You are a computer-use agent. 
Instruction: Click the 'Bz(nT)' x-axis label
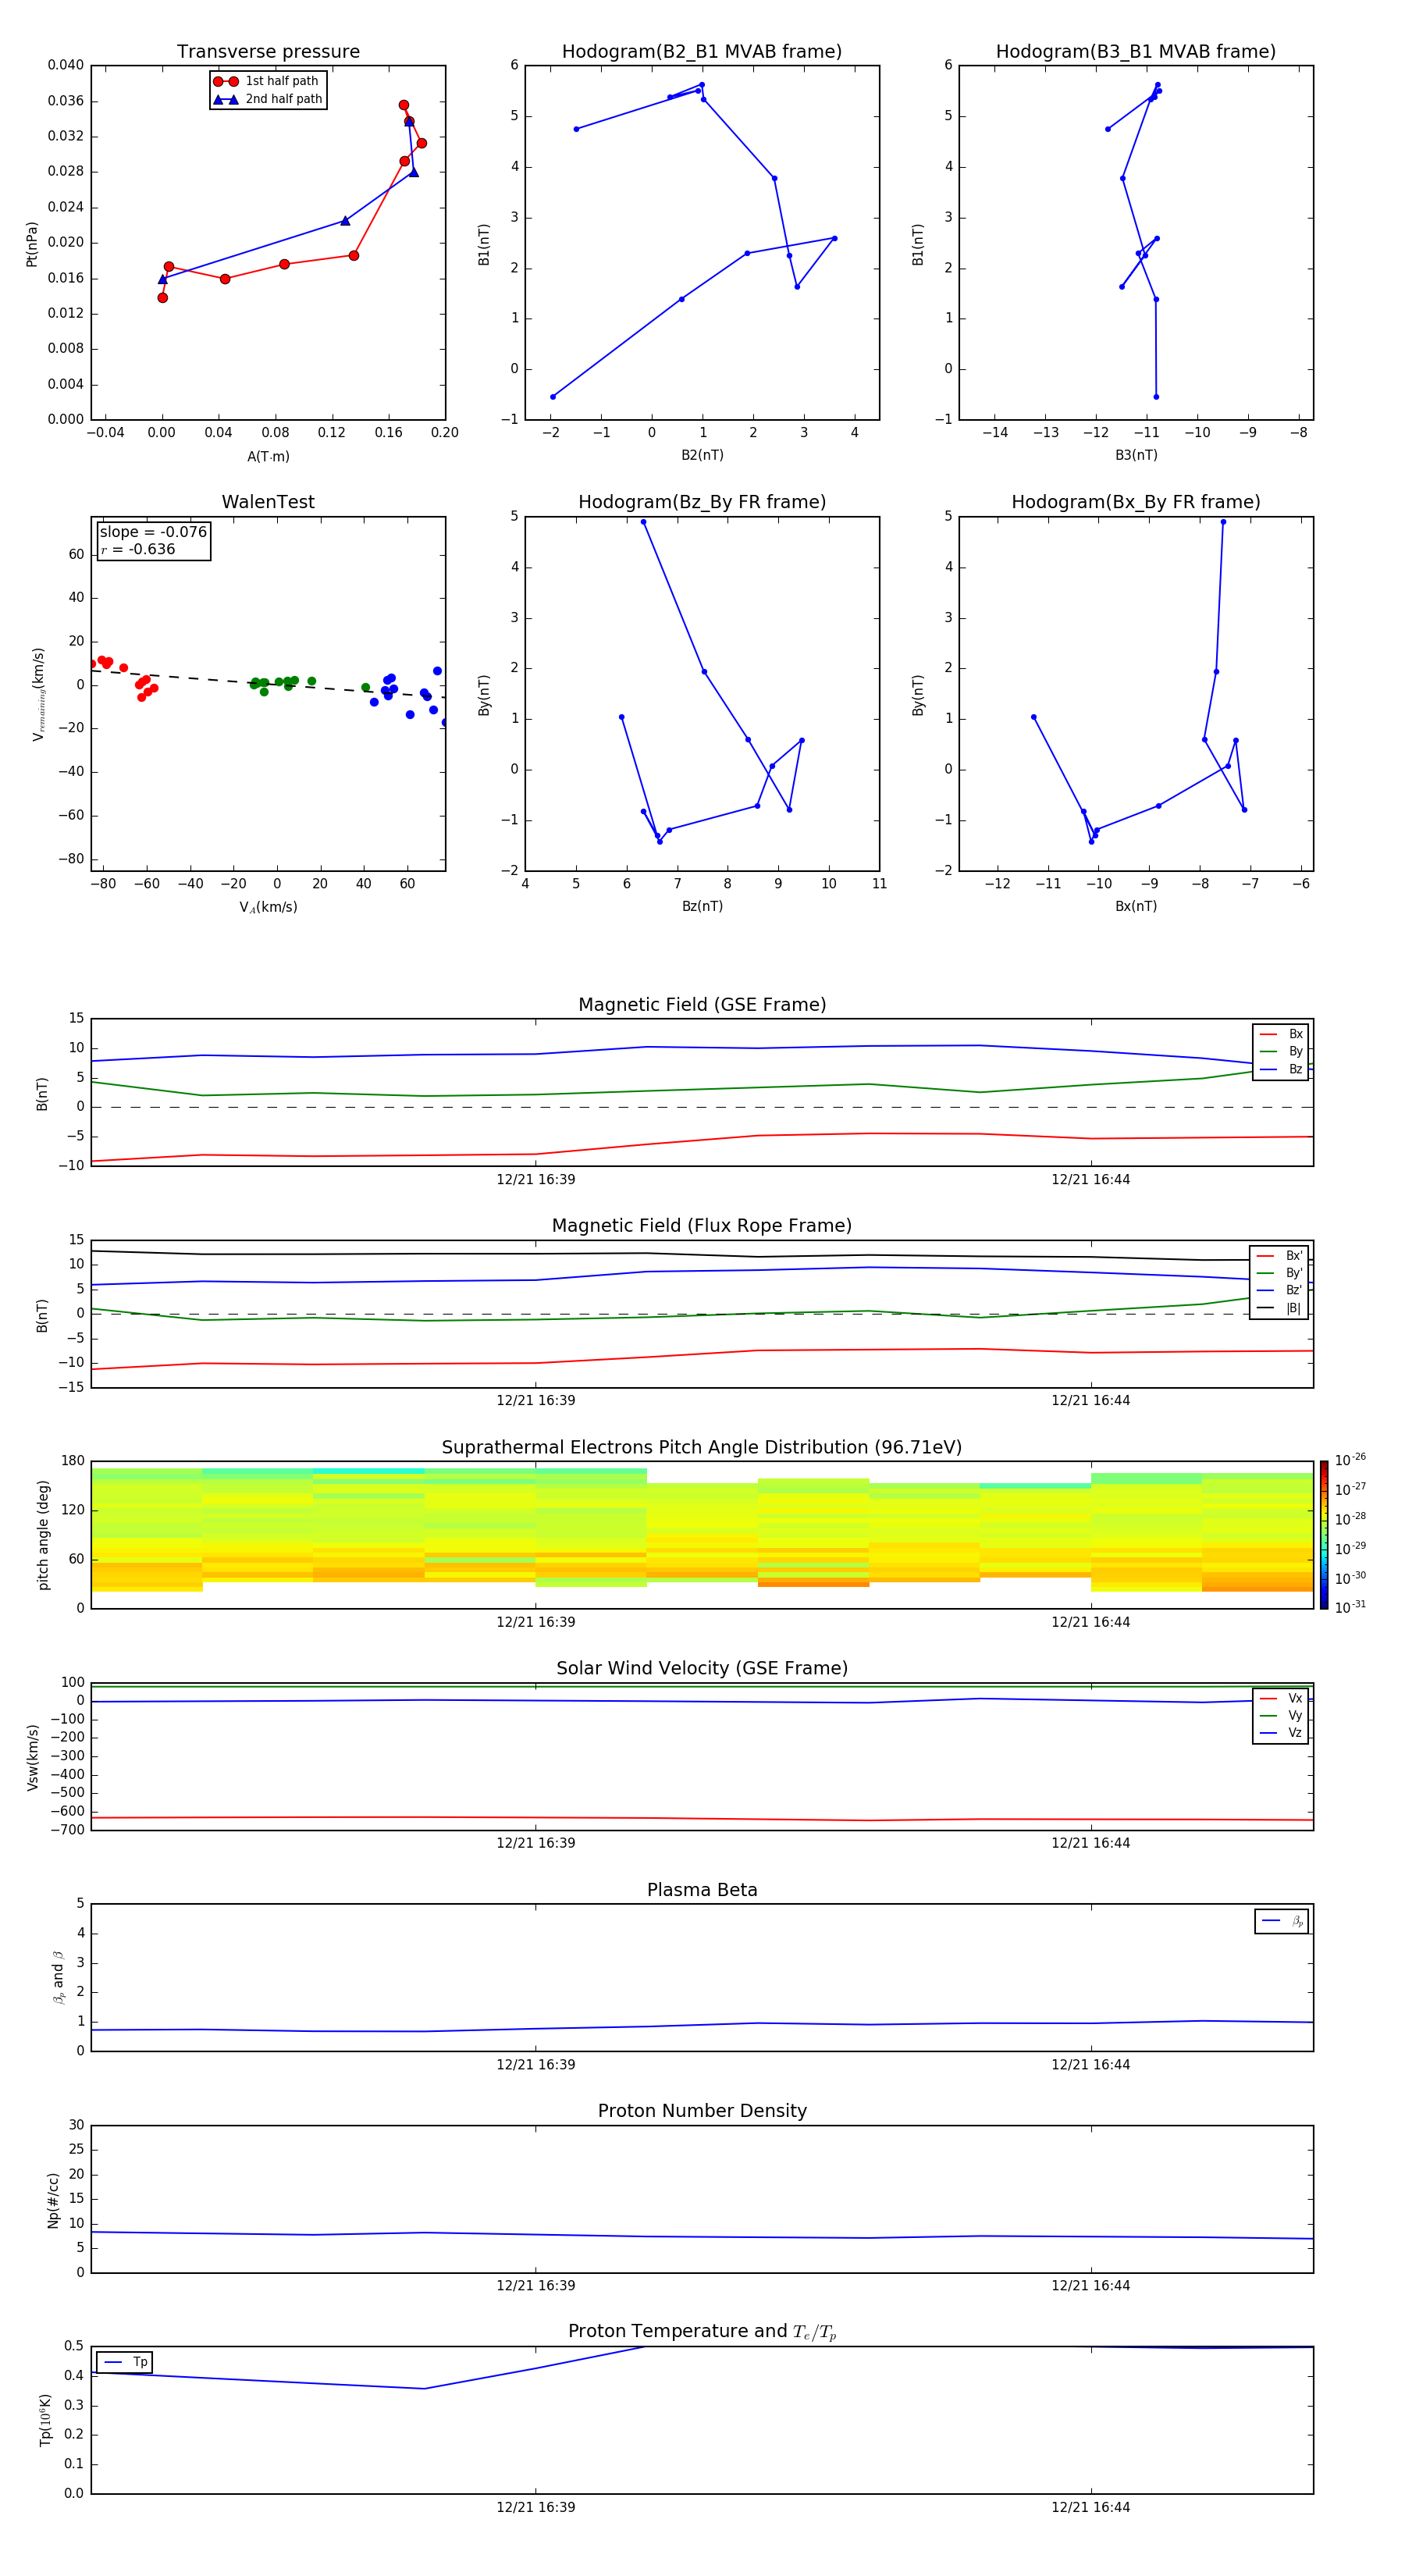pyautogui.click(x=702, y=906)
